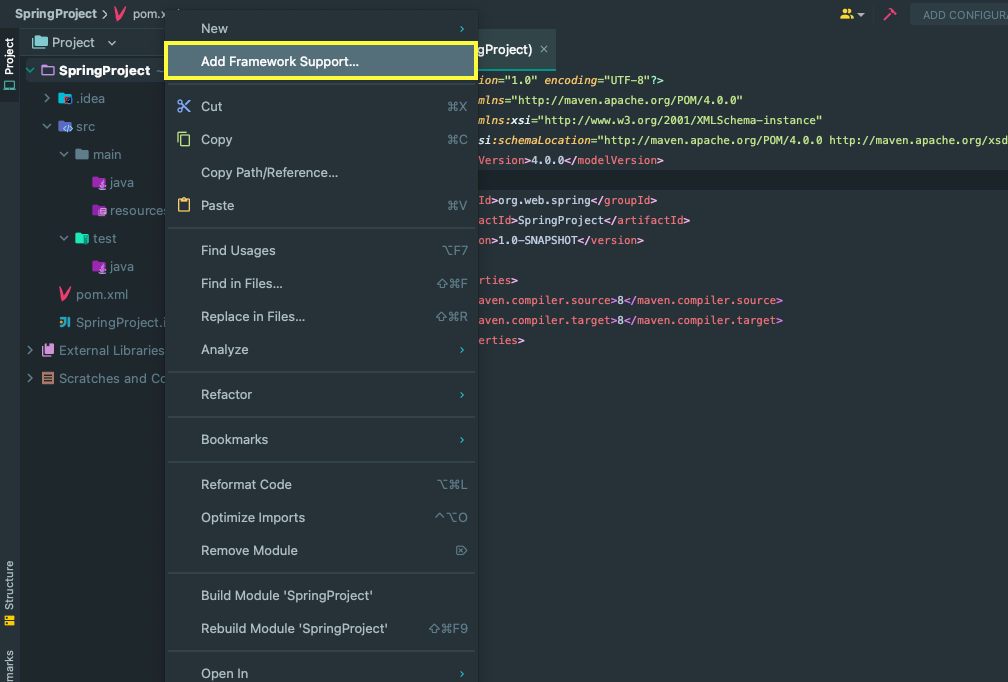Select Remove Module menu item
1008x682 pixels.
320,551
